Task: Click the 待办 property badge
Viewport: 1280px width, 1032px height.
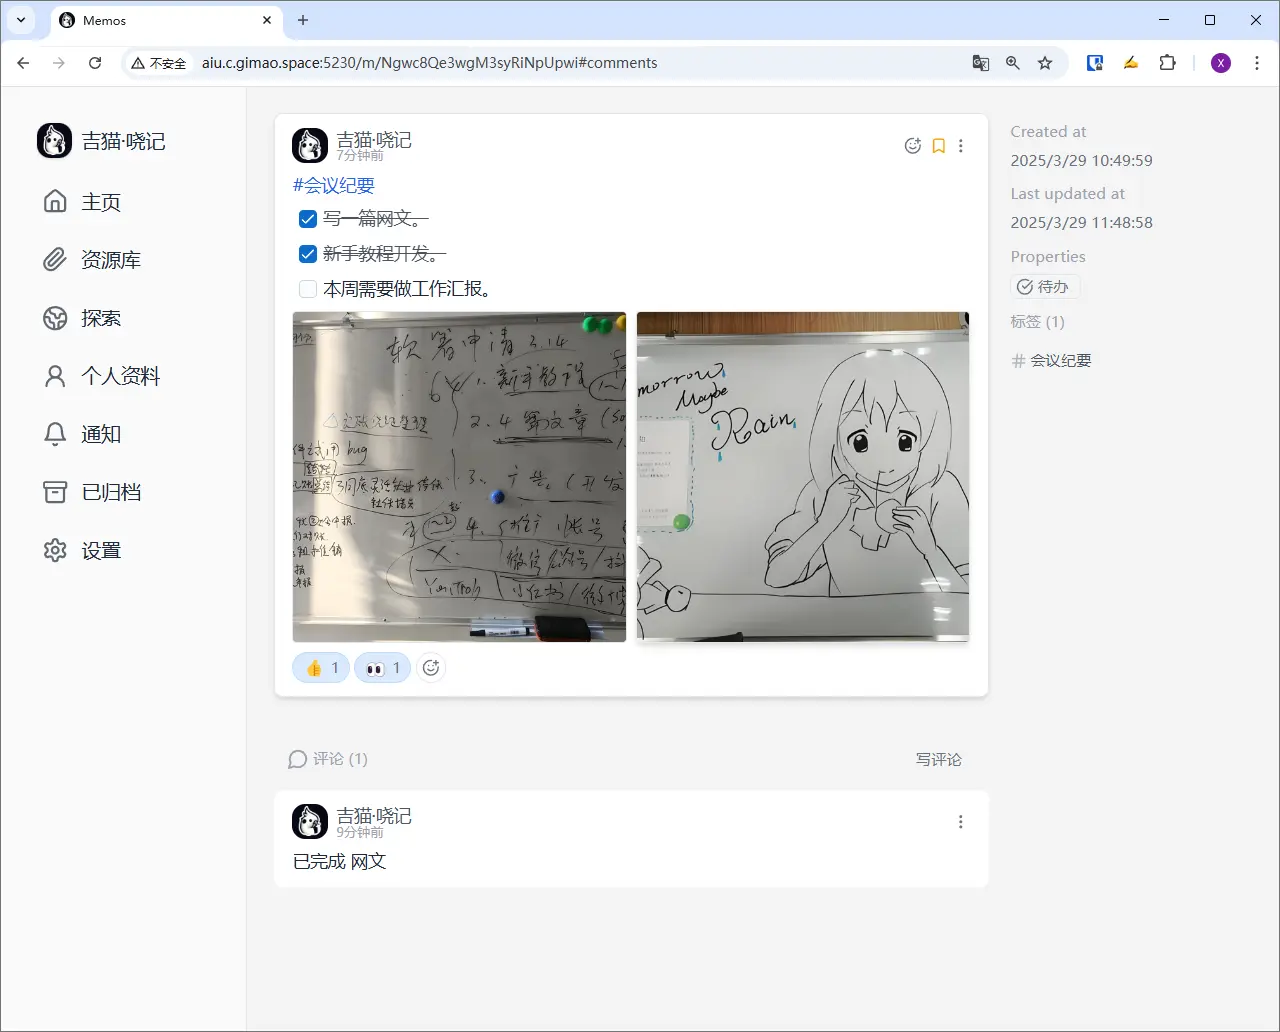Action: 1045,287
